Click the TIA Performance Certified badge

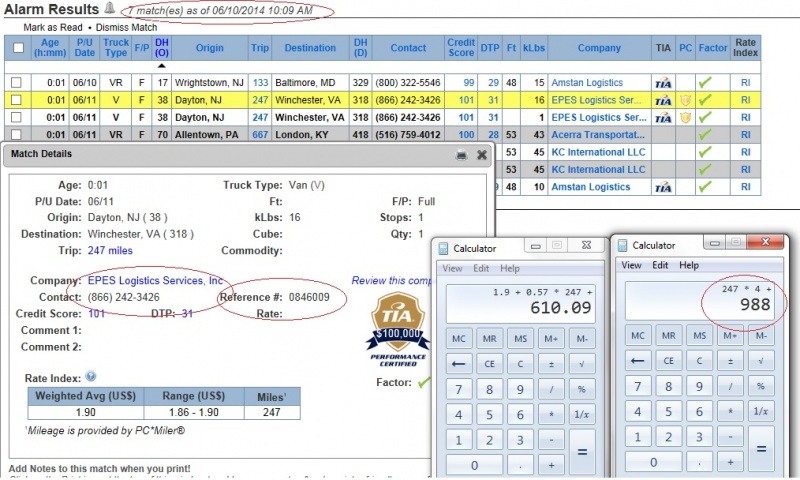pos(398,329)
